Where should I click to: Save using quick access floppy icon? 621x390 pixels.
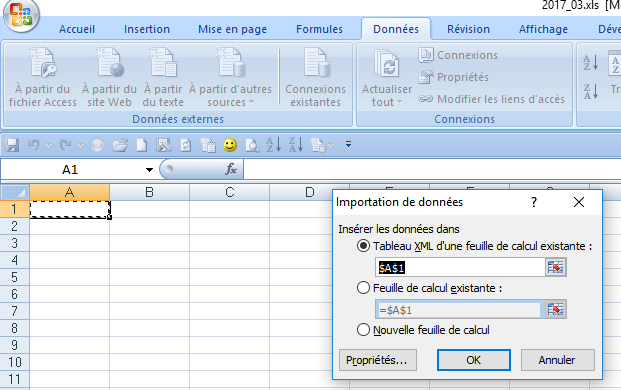(12, 145)
